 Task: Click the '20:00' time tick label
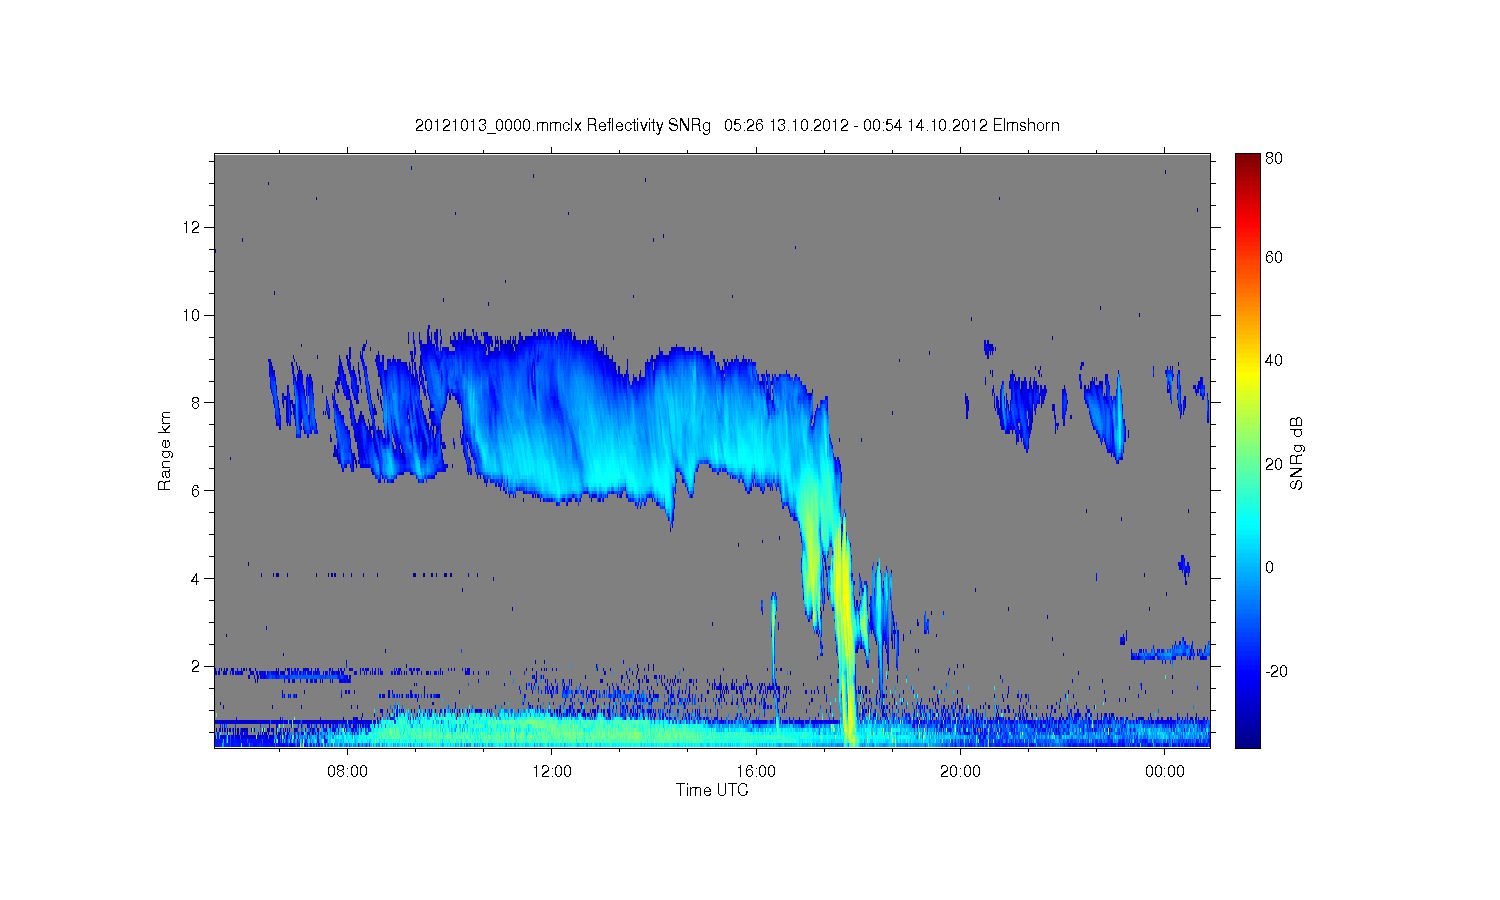pyautogui.click(x=960, y=771)
